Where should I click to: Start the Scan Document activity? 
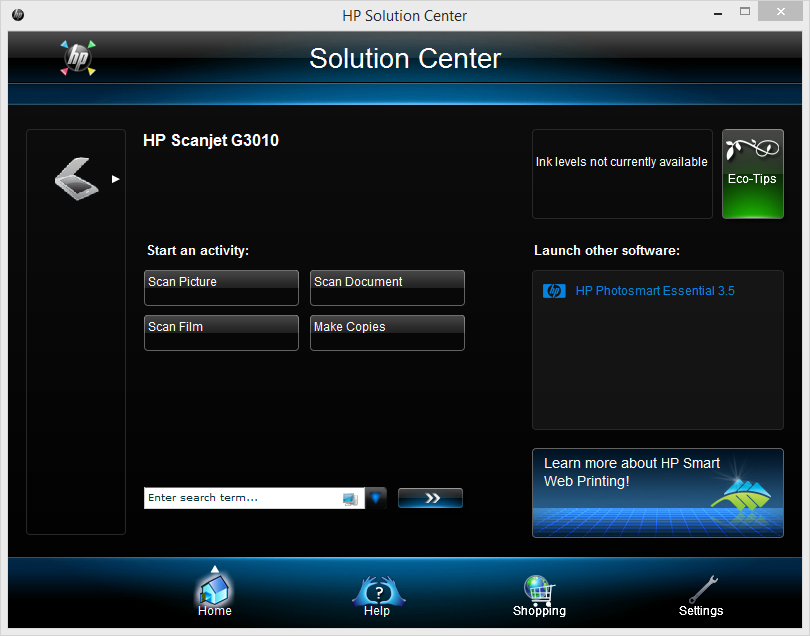pyautogui.click(x=387, y=288)
